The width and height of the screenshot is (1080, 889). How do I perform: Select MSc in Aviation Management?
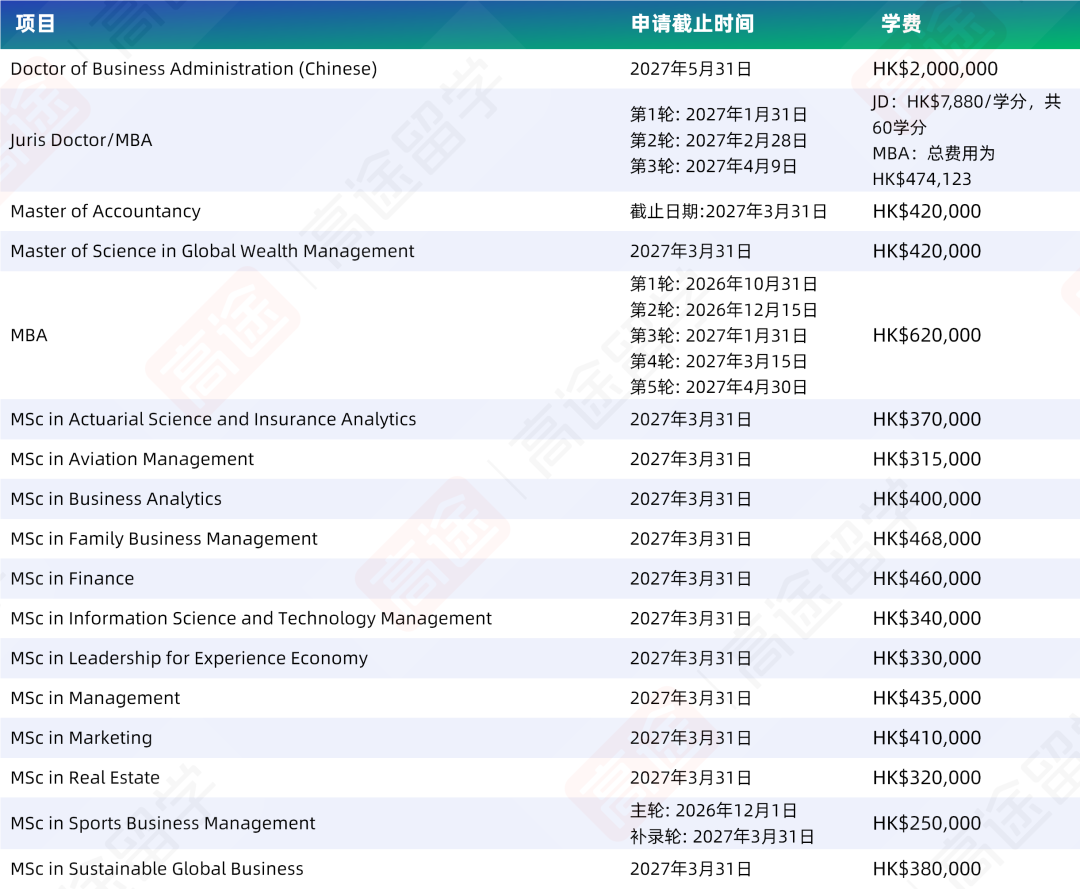click(132, 459)
